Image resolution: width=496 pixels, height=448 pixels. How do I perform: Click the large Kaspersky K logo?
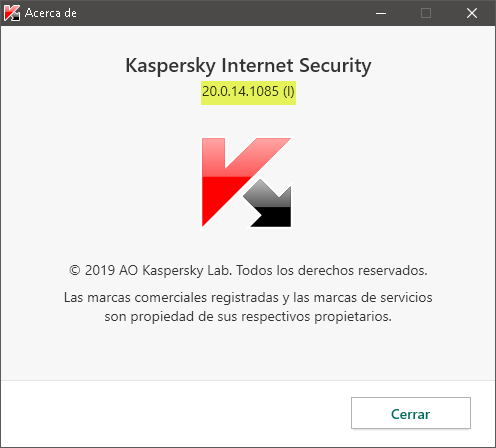(246, 182)
